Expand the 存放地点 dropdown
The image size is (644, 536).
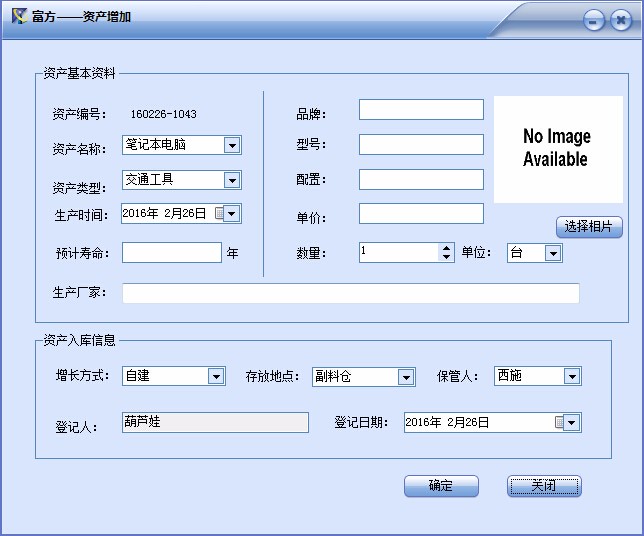(406, 377)
